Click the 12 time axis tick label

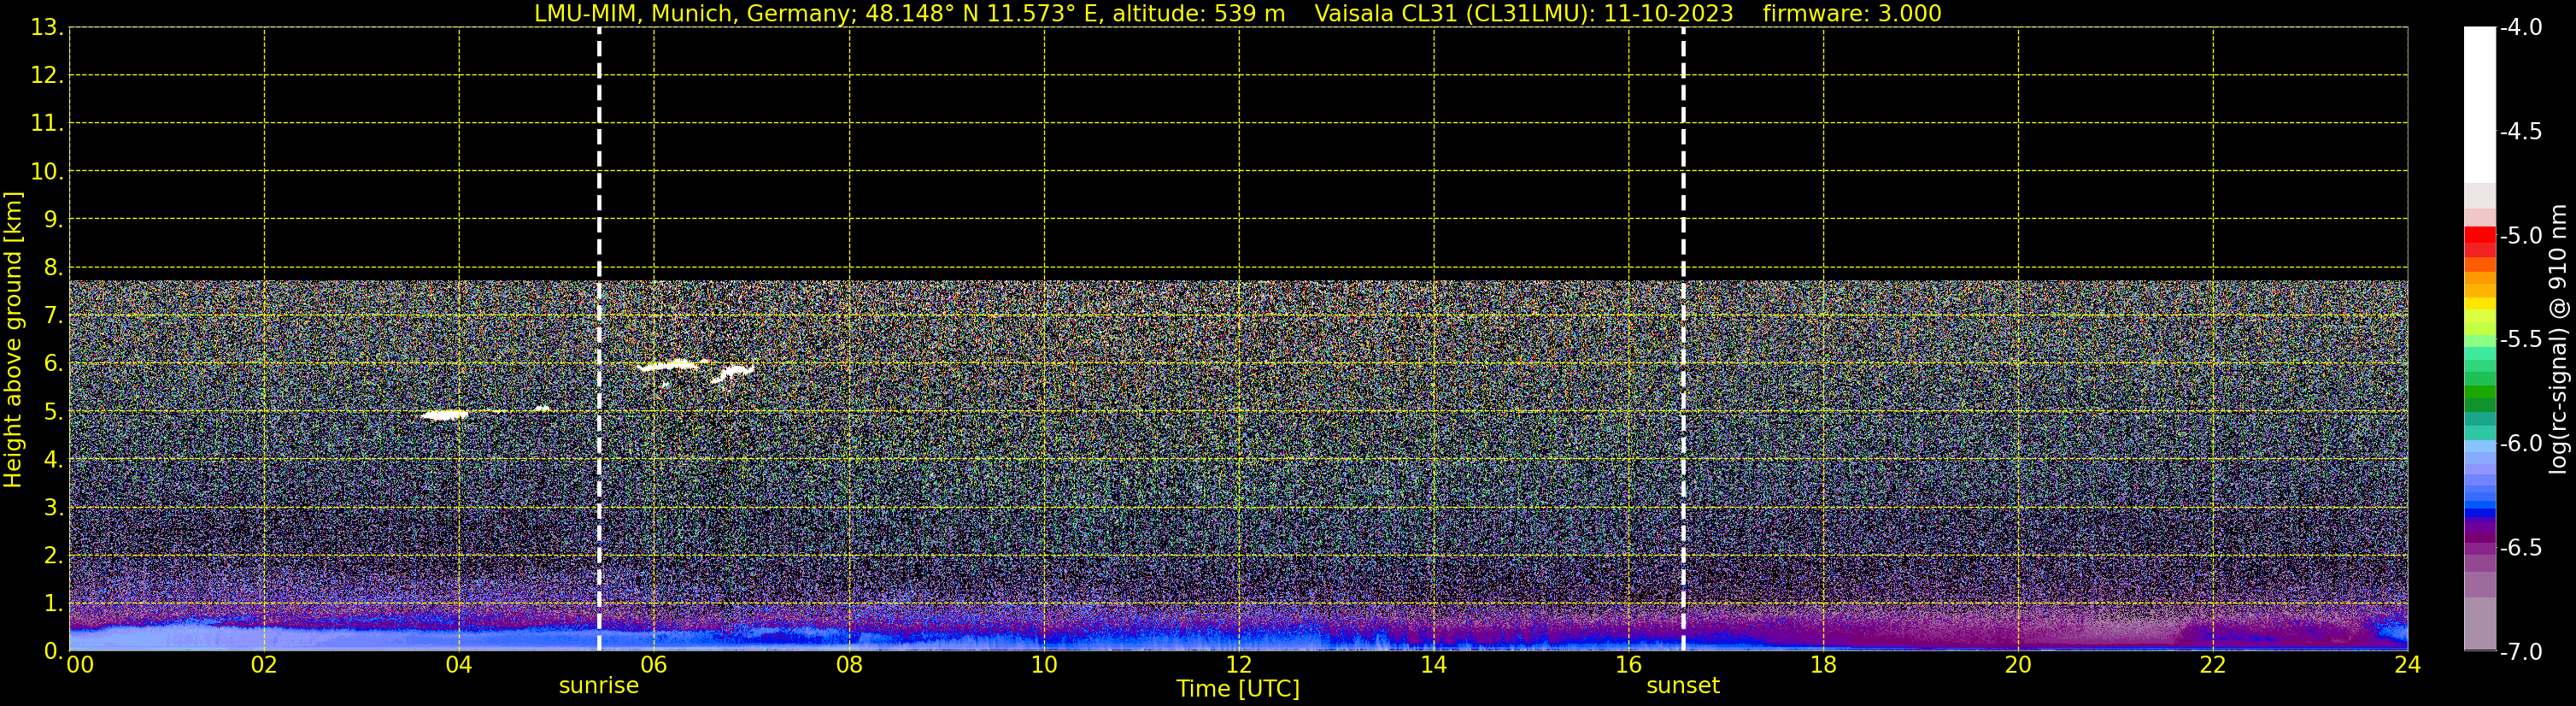pos(1239,666)
